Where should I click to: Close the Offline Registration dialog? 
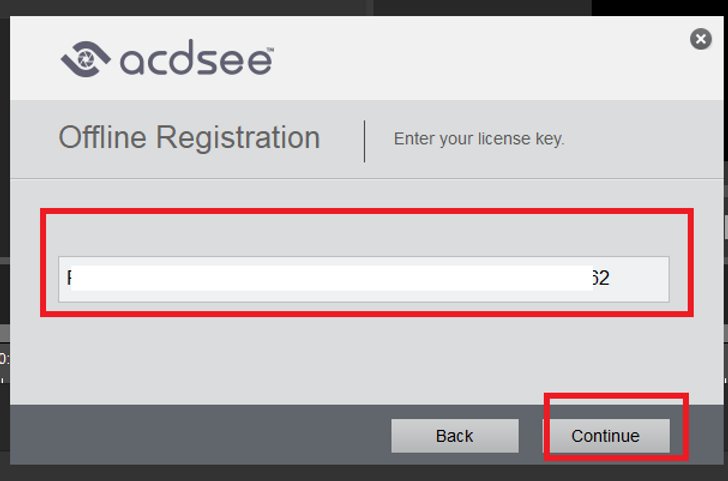pyautogui.click(x=701, y=39)
